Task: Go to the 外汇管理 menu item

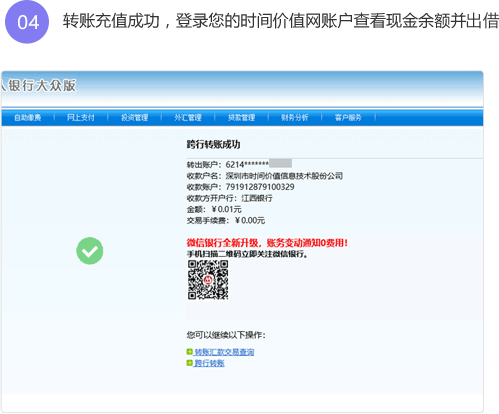Action: [x=188, y=118]
